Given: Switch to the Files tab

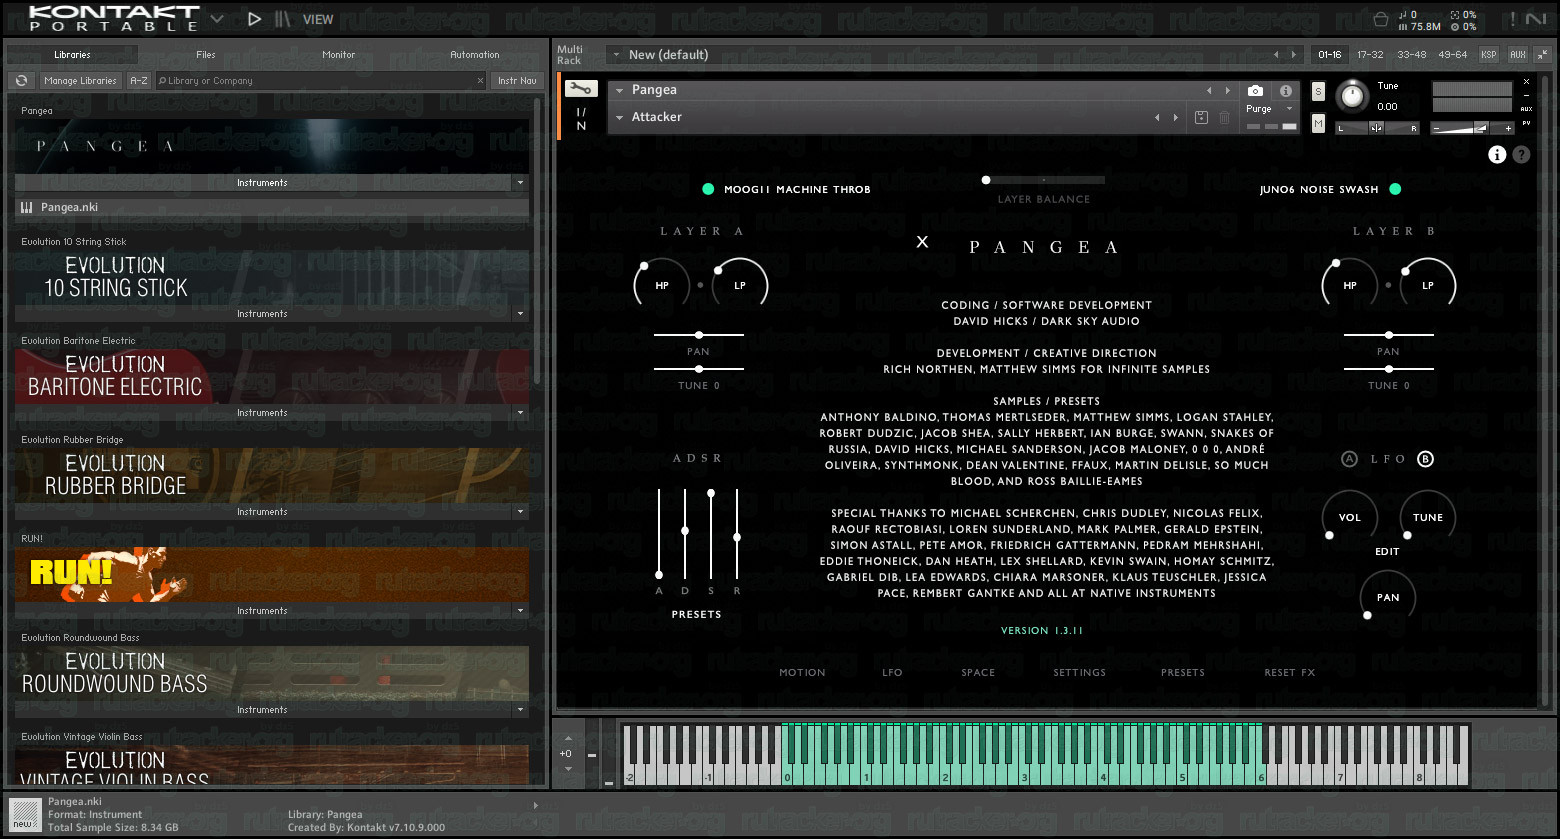Looking at the screenshot, I should pos(206,55).
